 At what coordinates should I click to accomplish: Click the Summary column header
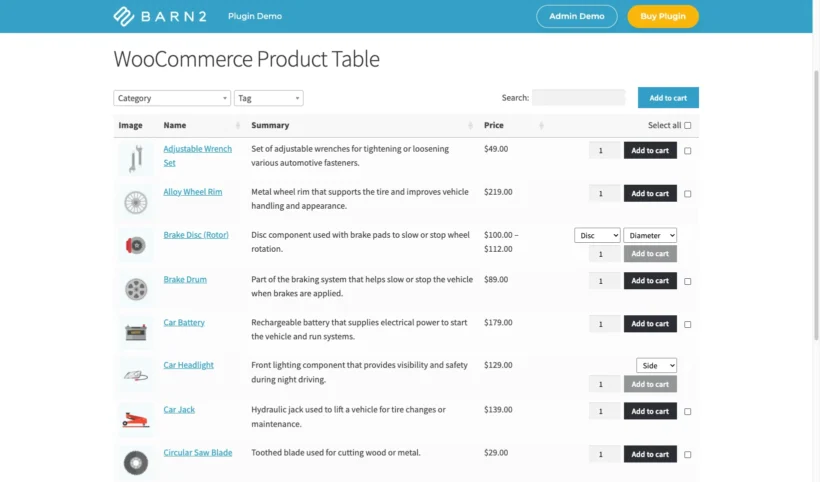pyautogui.click(x=270, y=125)
